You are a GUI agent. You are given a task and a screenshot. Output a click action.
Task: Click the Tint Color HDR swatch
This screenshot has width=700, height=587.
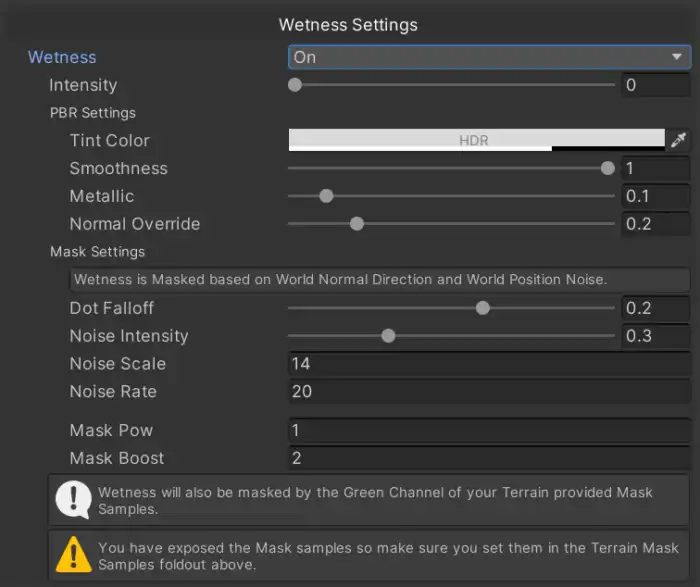pos(476,140)
